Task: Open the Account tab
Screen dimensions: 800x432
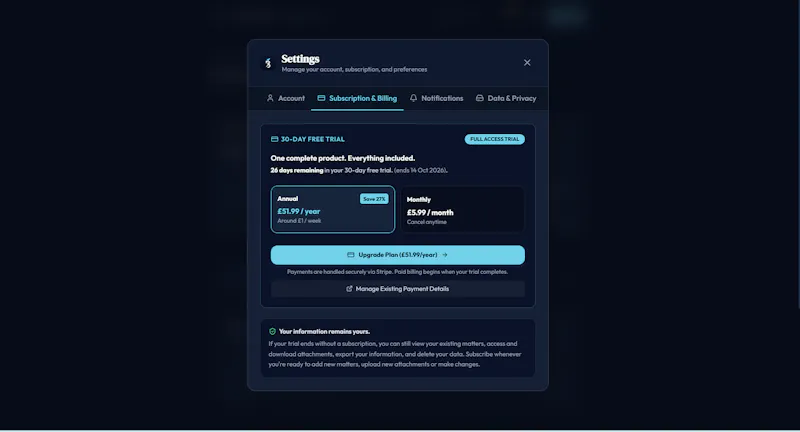Action: (286, 98)
